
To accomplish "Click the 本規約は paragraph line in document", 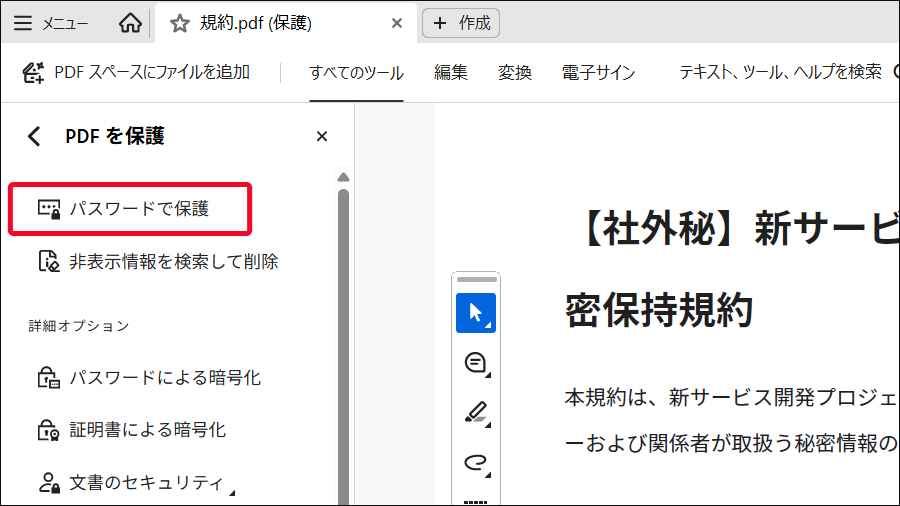I will coord(731,397).
